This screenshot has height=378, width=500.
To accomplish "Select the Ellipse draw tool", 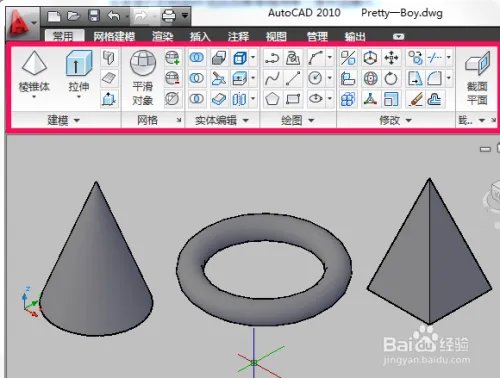I will point(315,99).
